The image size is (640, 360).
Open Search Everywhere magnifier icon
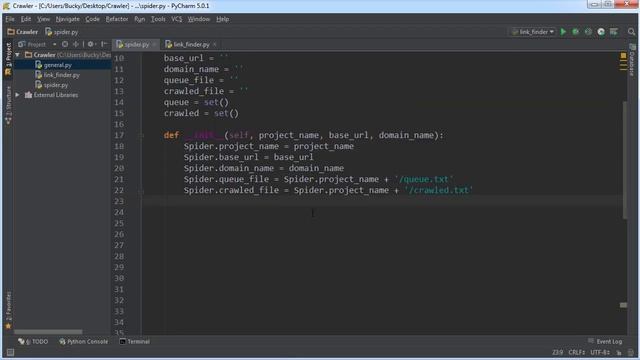tap(631, 31)
